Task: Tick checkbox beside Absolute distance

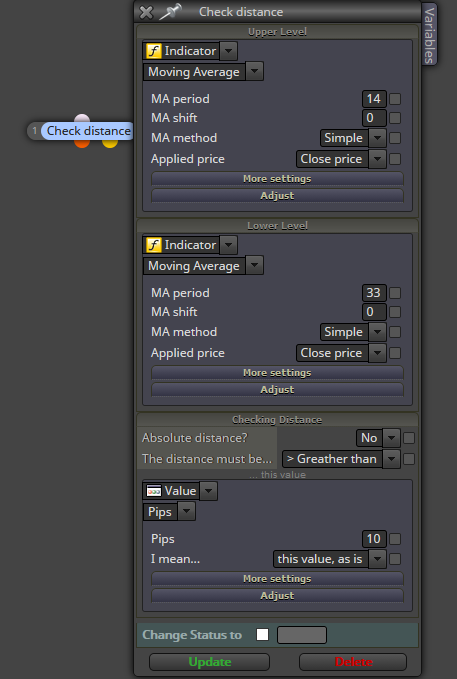Action: (409, 438)
